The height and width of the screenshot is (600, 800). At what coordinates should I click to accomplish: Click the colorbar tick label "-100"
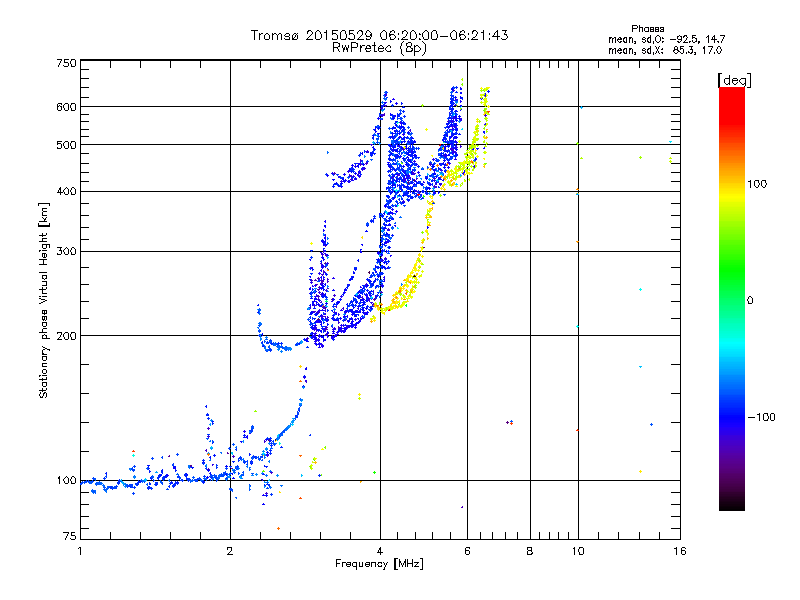pyautogui.click(x=761, y=417)
